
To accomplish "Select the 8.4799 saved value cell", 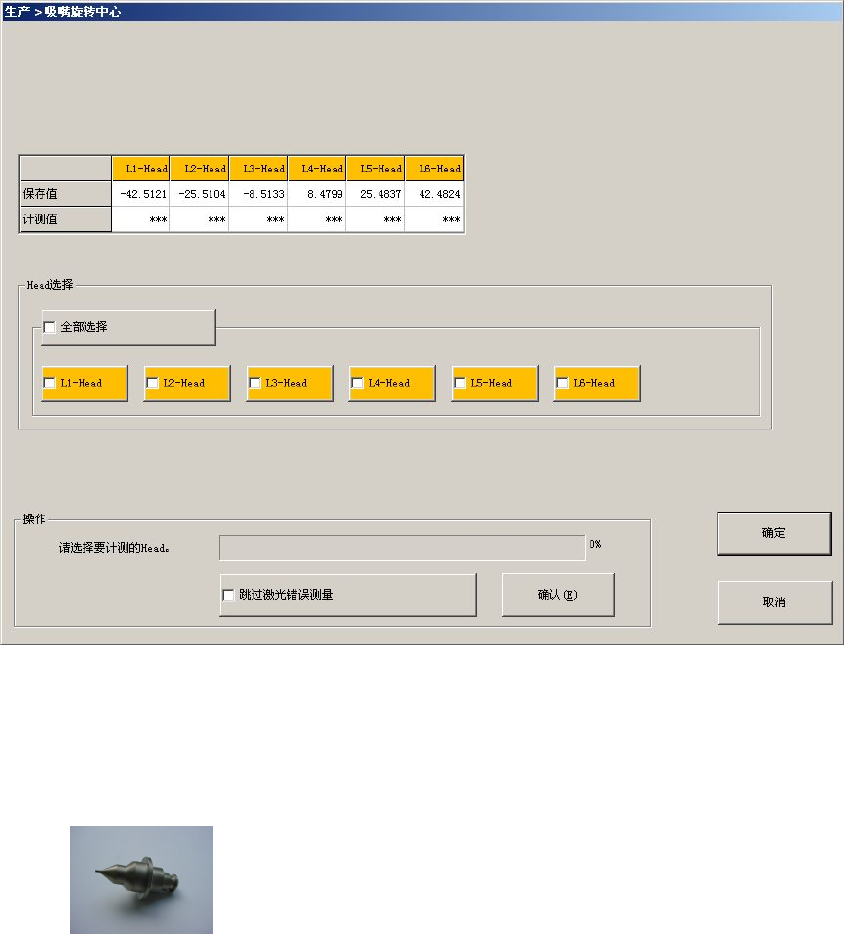I will coord(317,194).
